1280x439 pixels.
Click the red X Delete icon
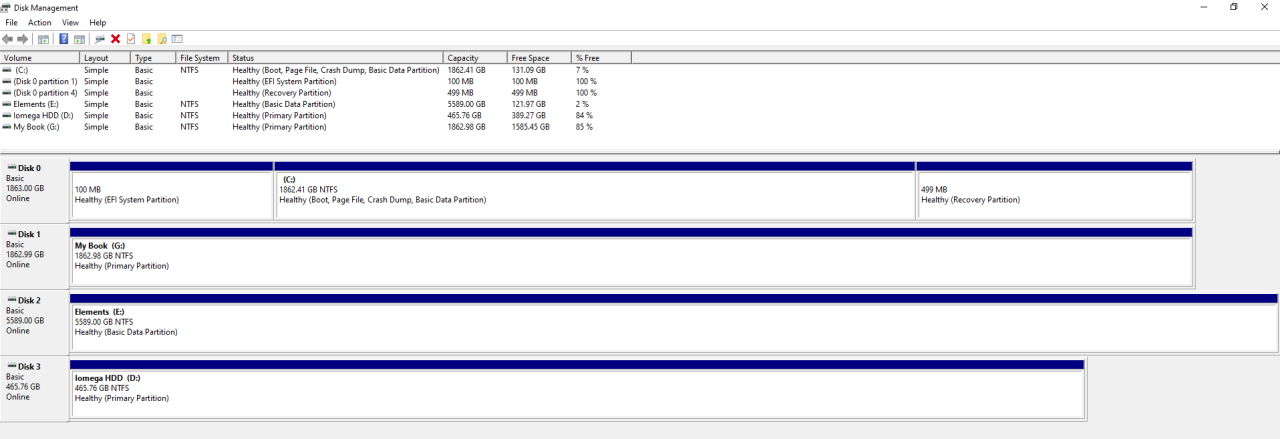(115, 39)
